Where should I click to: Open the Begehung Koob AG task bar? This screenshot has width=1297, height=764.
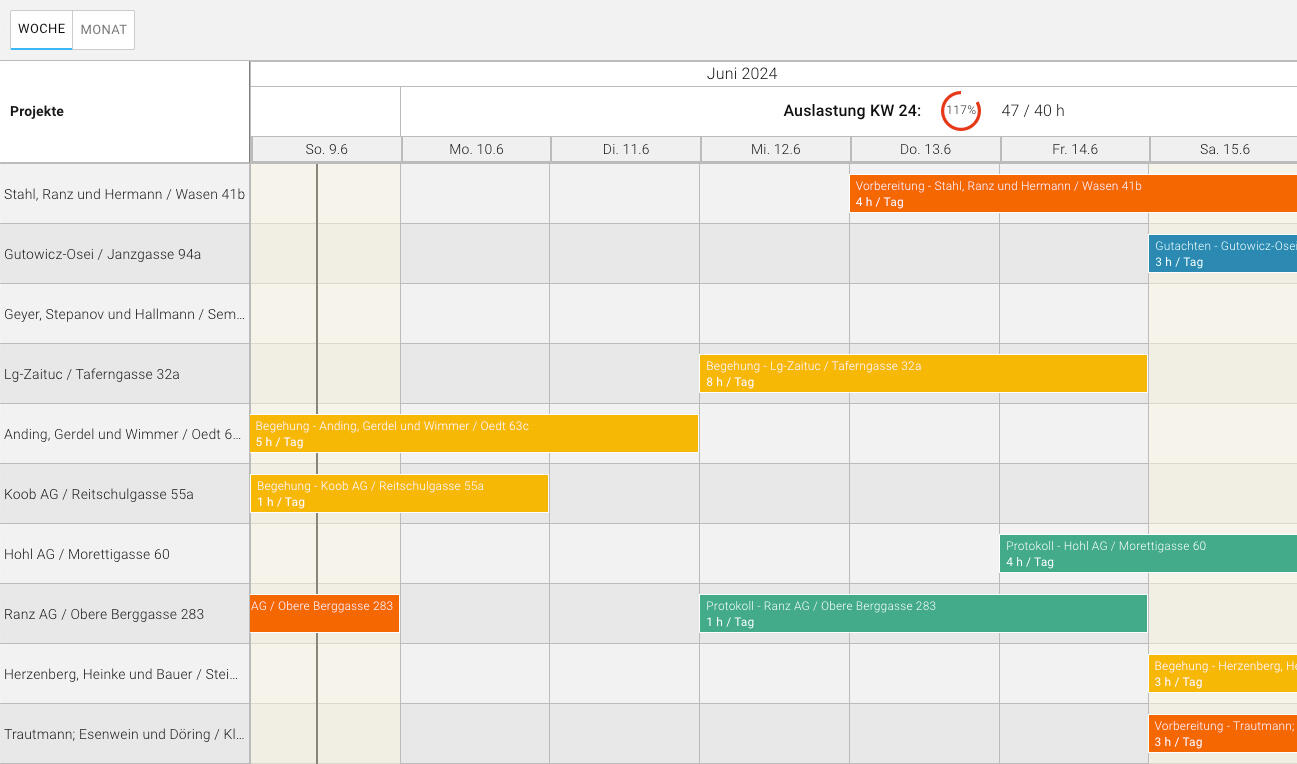click(399, 494)
